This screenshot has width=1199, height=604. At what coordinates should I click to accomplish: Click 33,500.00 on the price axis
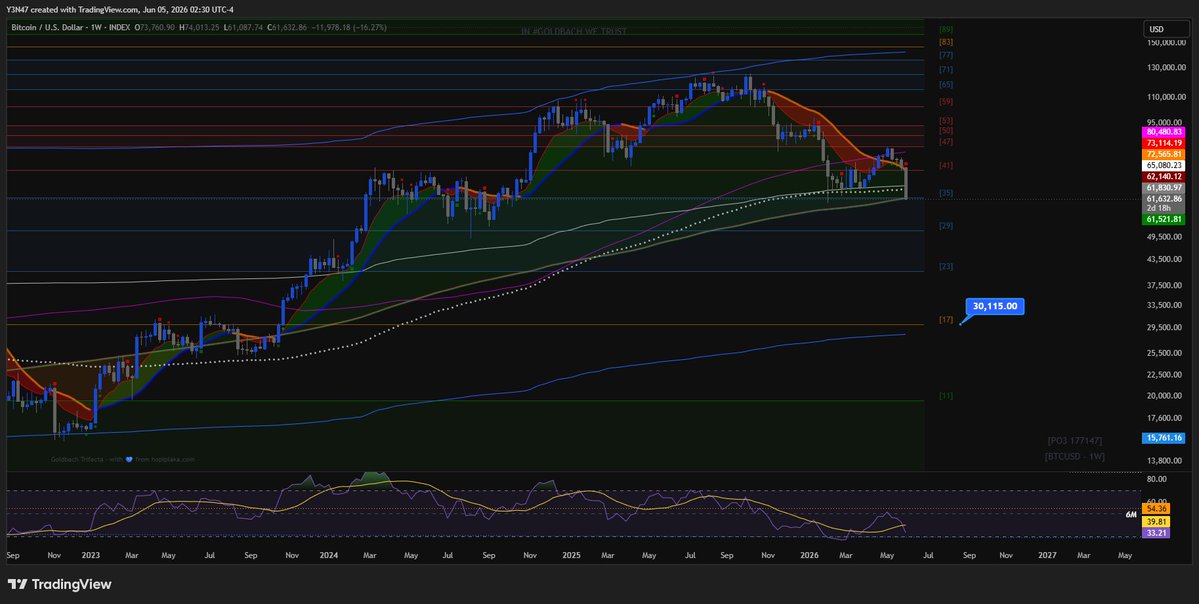click(1165, 306)
